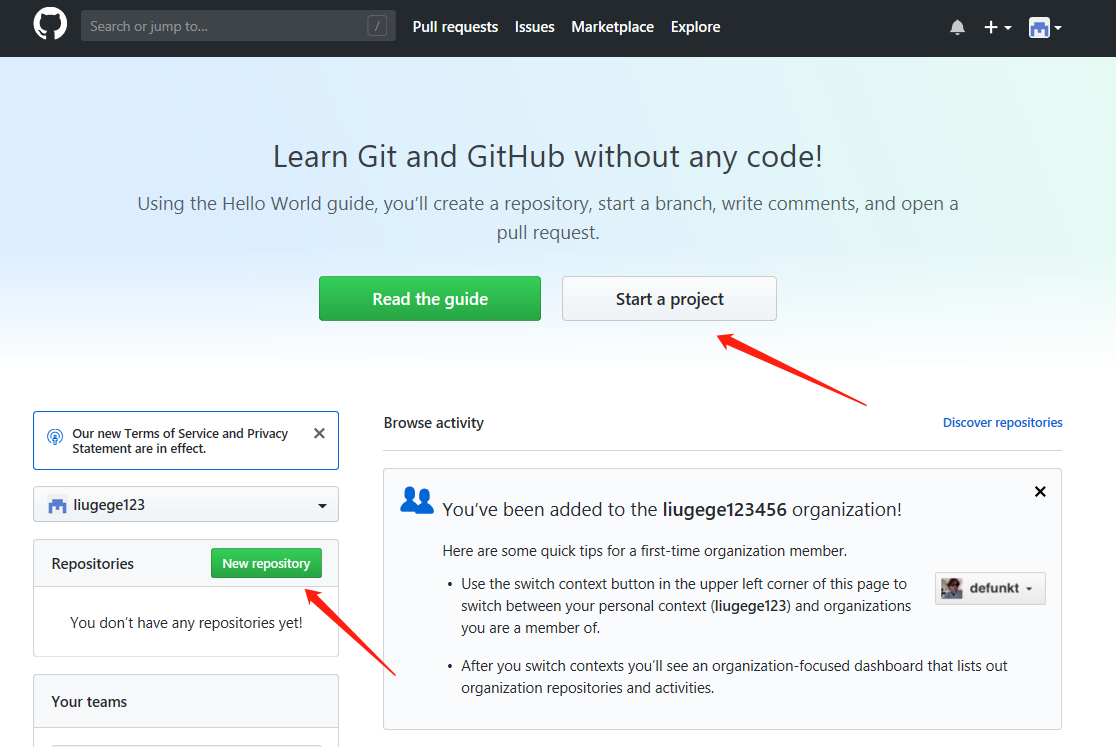Screen dimensions: 1116x747
Task: Expand the plus create-new dropdown
Action: [x=997, y=27]
